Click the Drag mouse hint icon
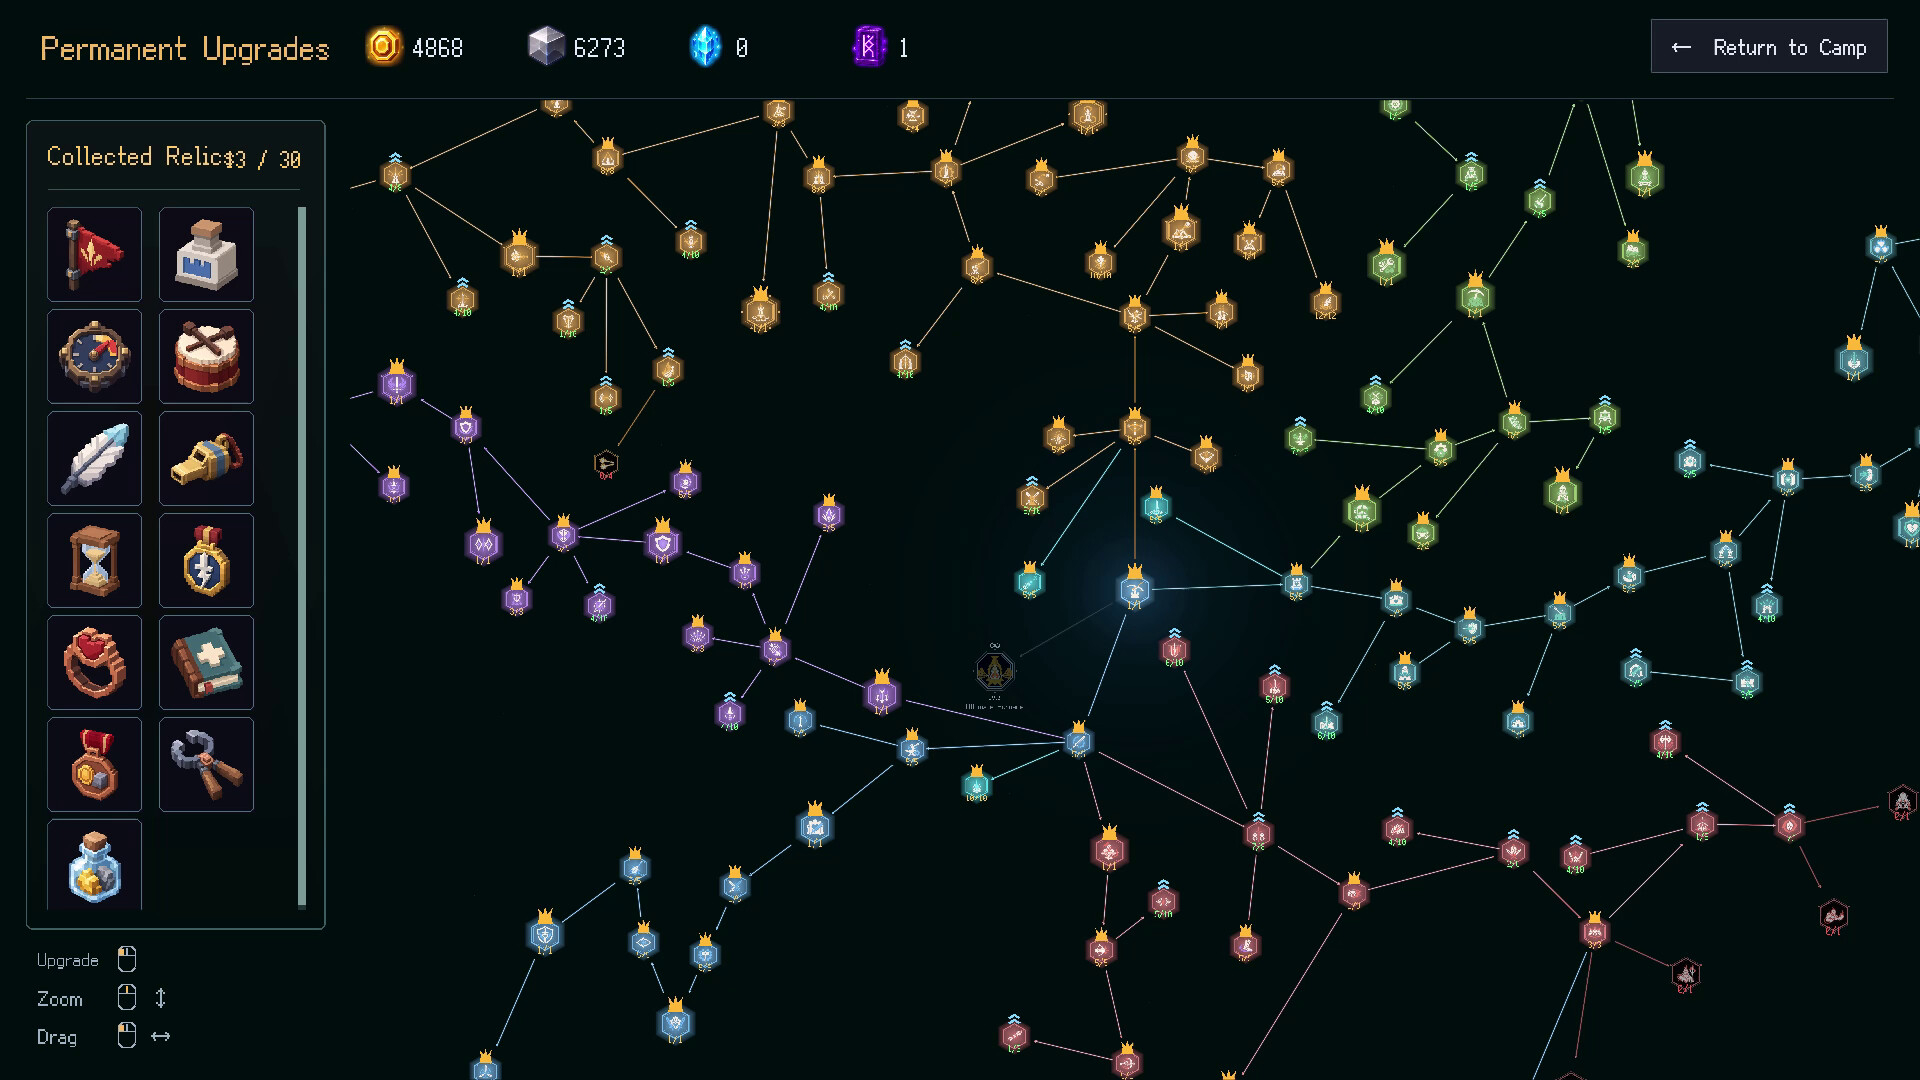The height and width of the screenshot is (1080, 1920). (x=127, y=1036)
